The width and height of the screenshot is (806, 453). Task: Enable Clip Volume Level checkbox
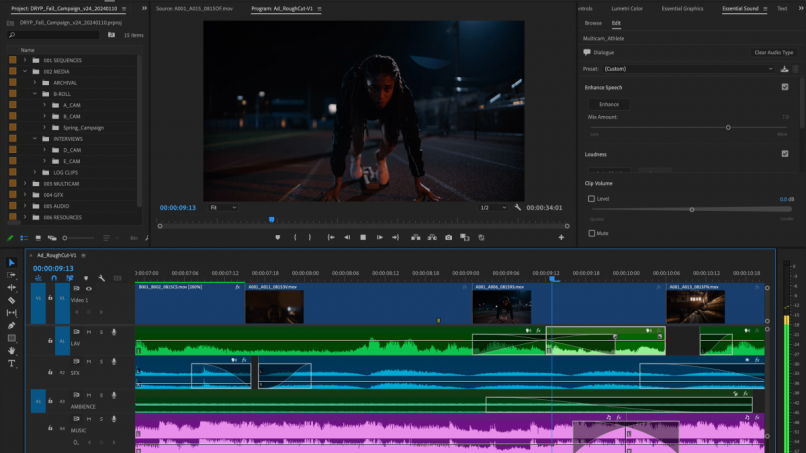click(x=591, y=198)
